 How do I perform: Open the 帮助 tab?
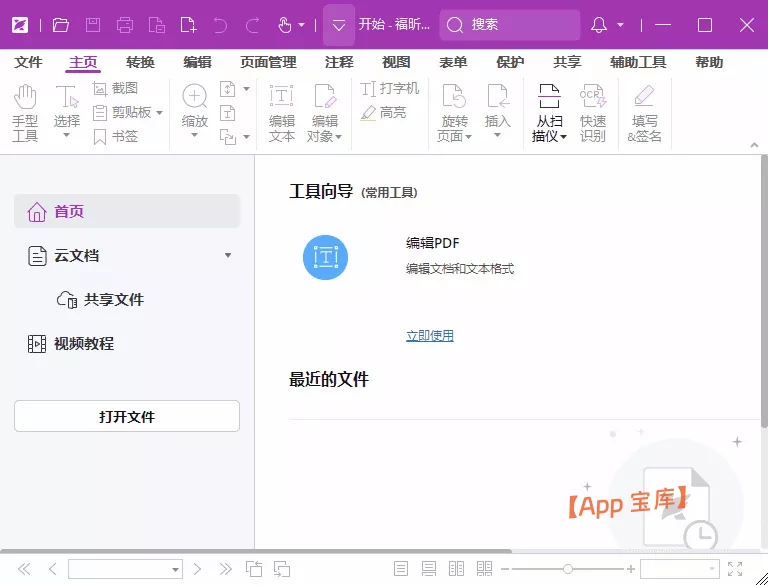[x=709, y=62]
